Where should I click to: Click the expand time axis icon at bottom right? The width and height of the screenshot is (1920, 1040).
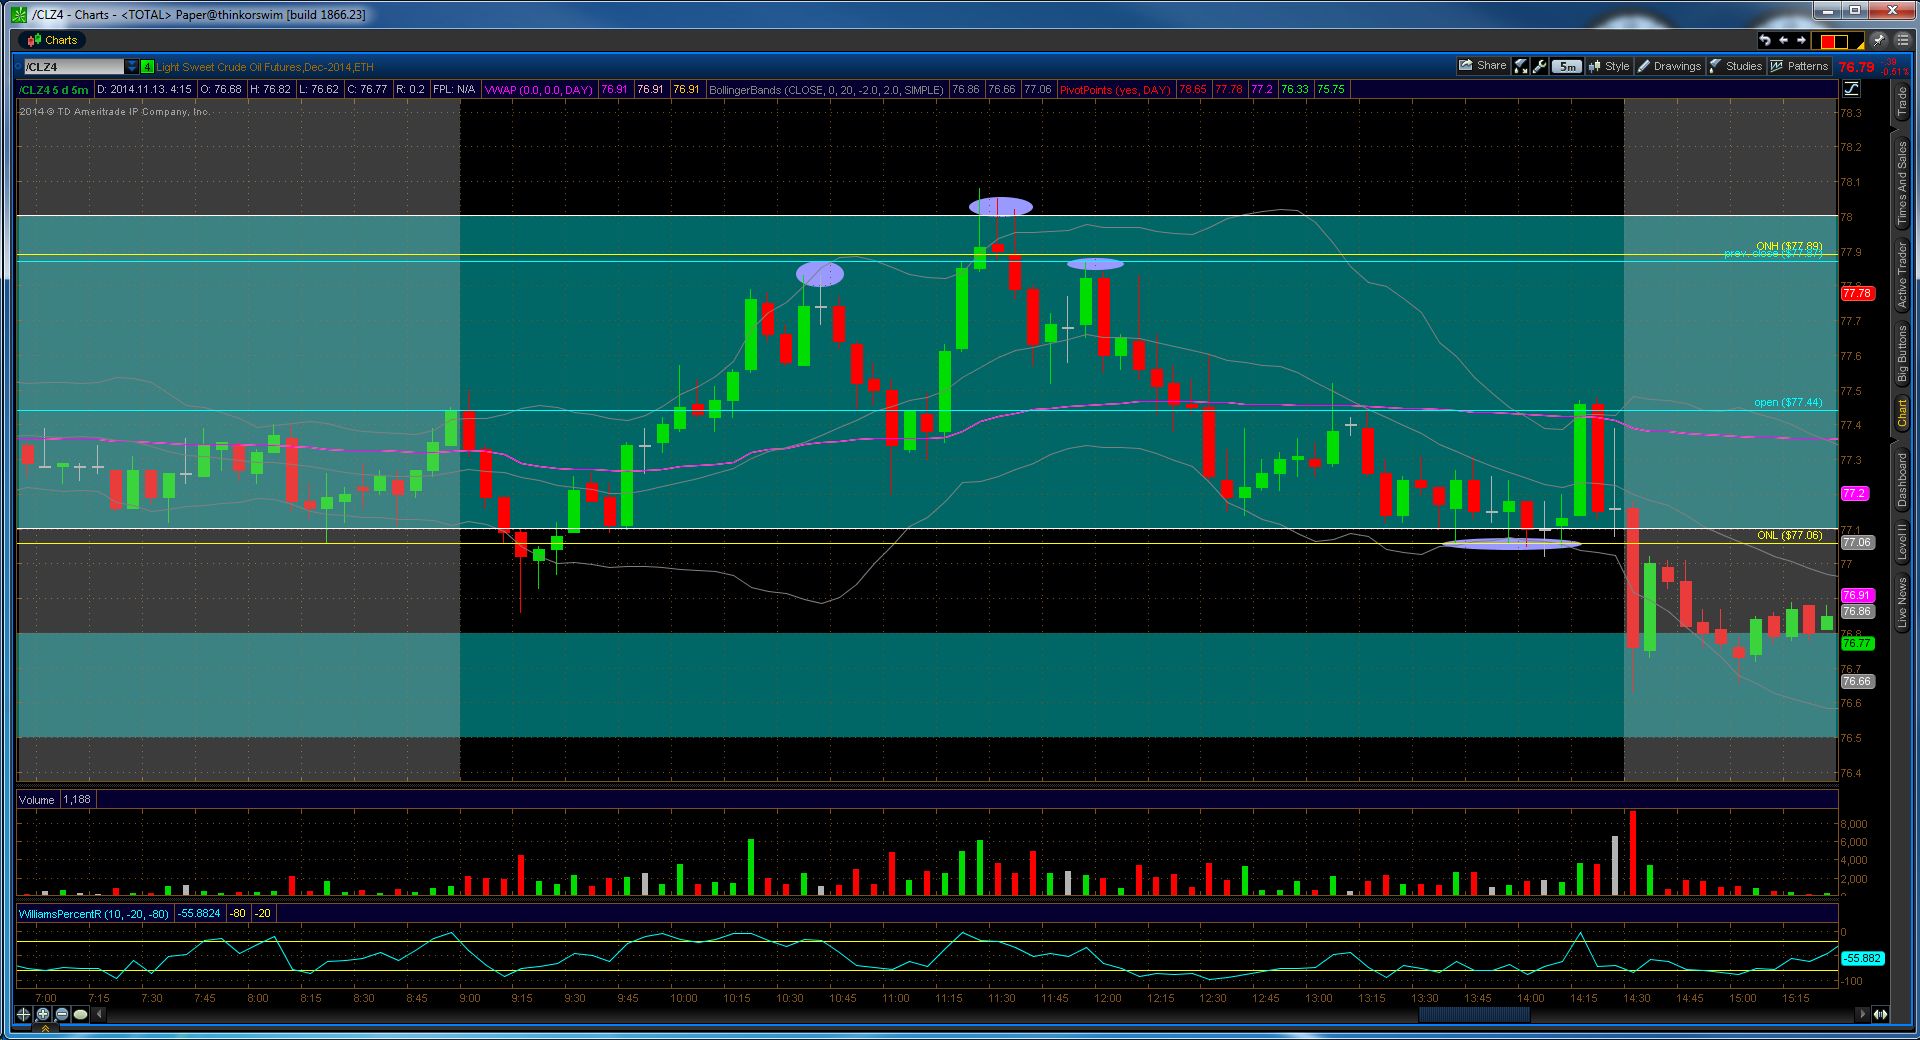[x=1881, y=1014]
